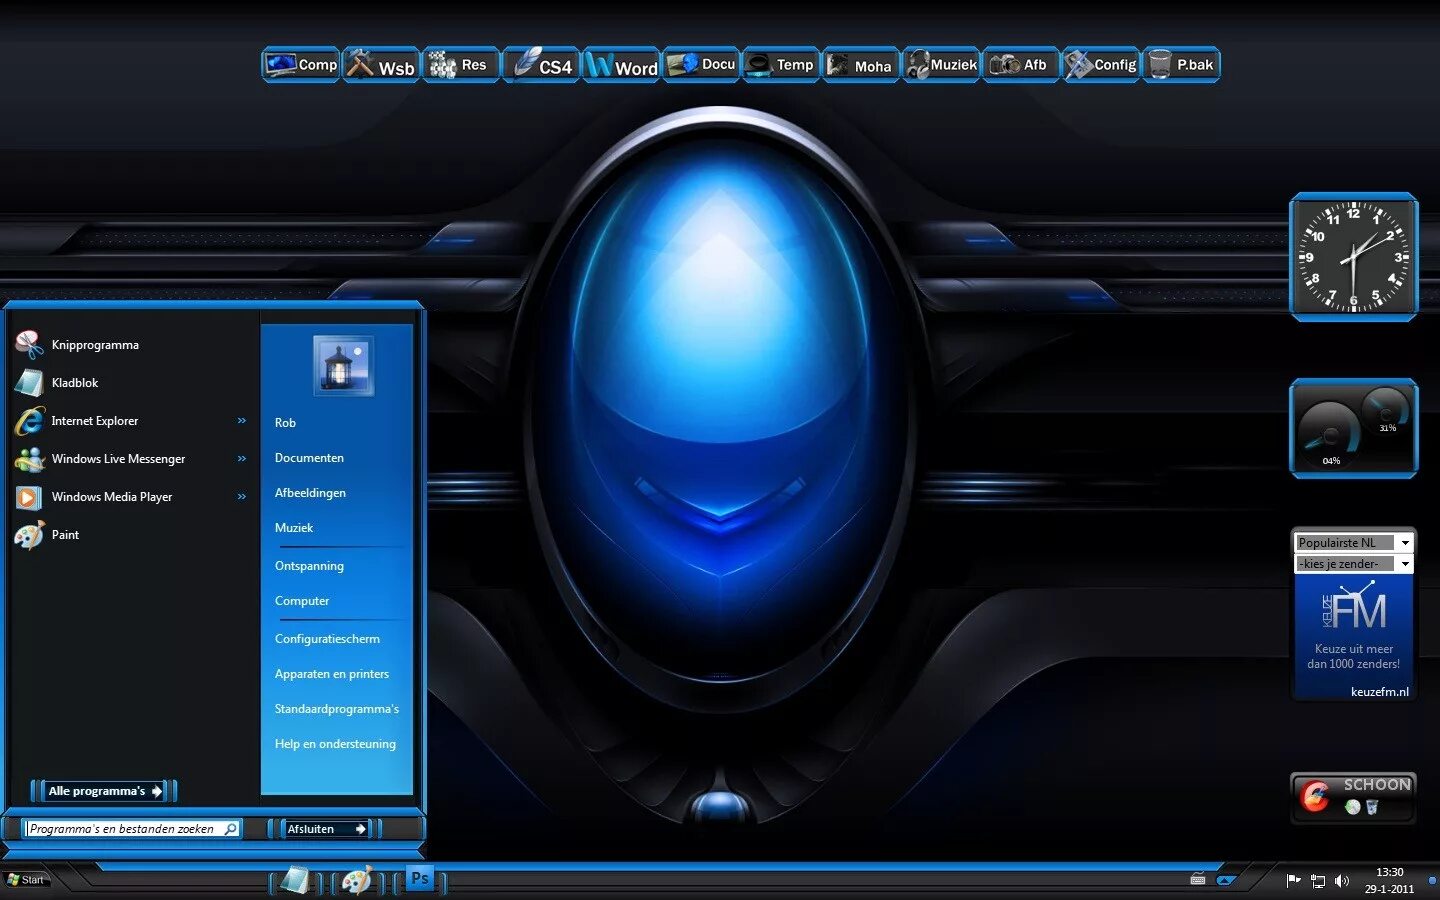1440x900 pixels.
Task: Open Configuratiescherm
Action: (327, 639)
